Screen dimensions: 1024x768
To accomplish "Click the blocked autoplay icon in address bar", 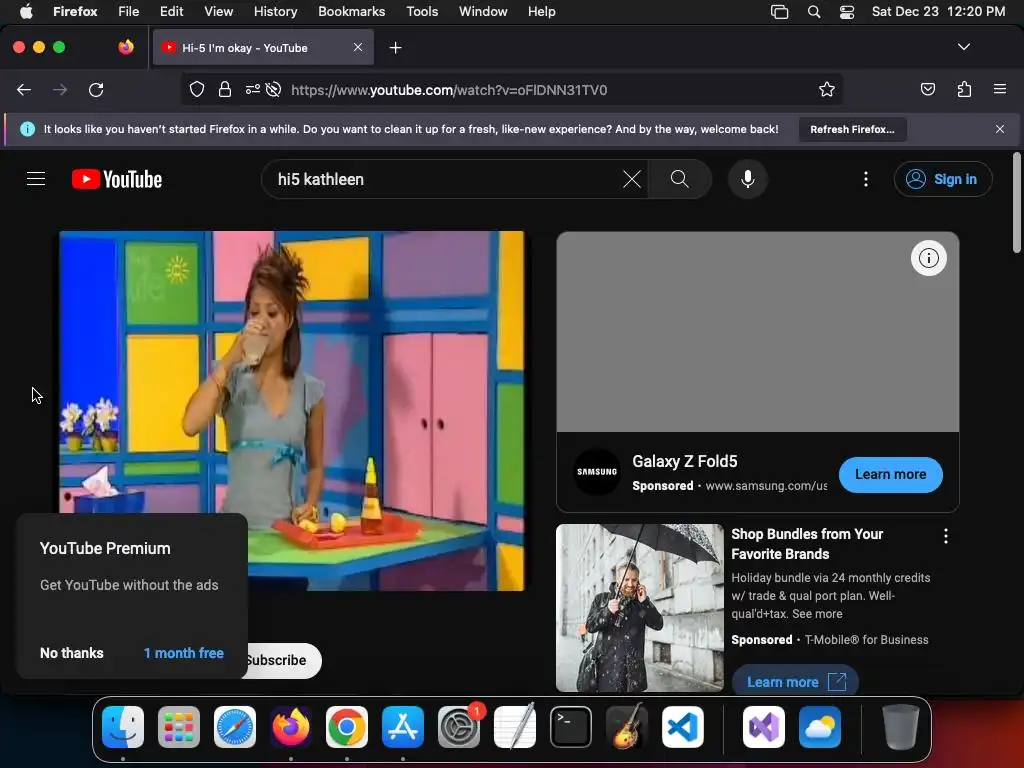I will click(x=274, y=89).
